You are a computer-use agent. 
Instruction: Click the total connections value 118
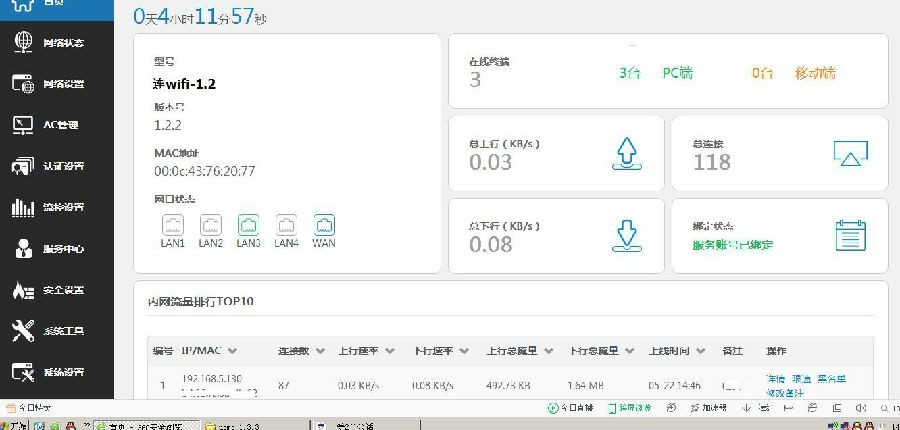[712, 162]
